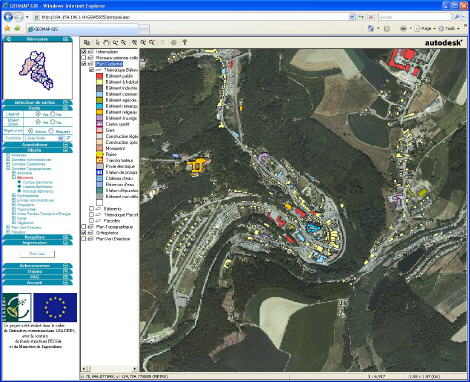Click the red Bâtiment public legend swatch
The width and height of the screenshot is (470, 382).
click(x=99, y=76)
